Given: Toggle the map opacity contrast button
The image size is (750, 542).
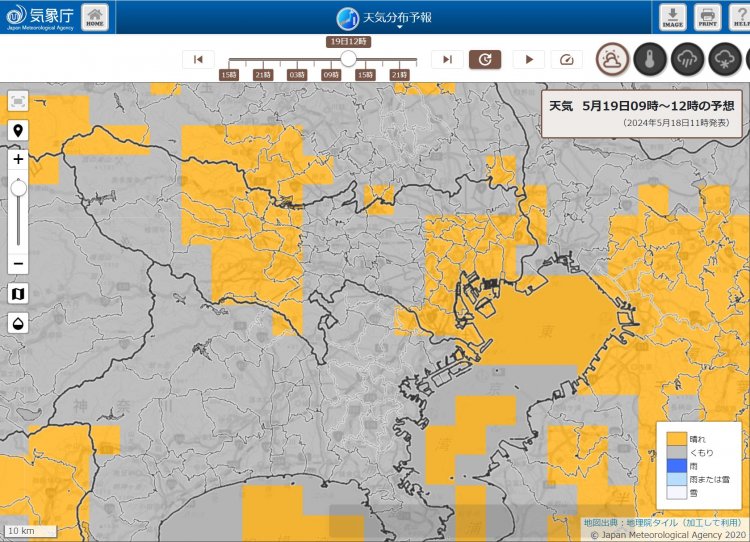Looking at the screenshot, I should [18, 323].
